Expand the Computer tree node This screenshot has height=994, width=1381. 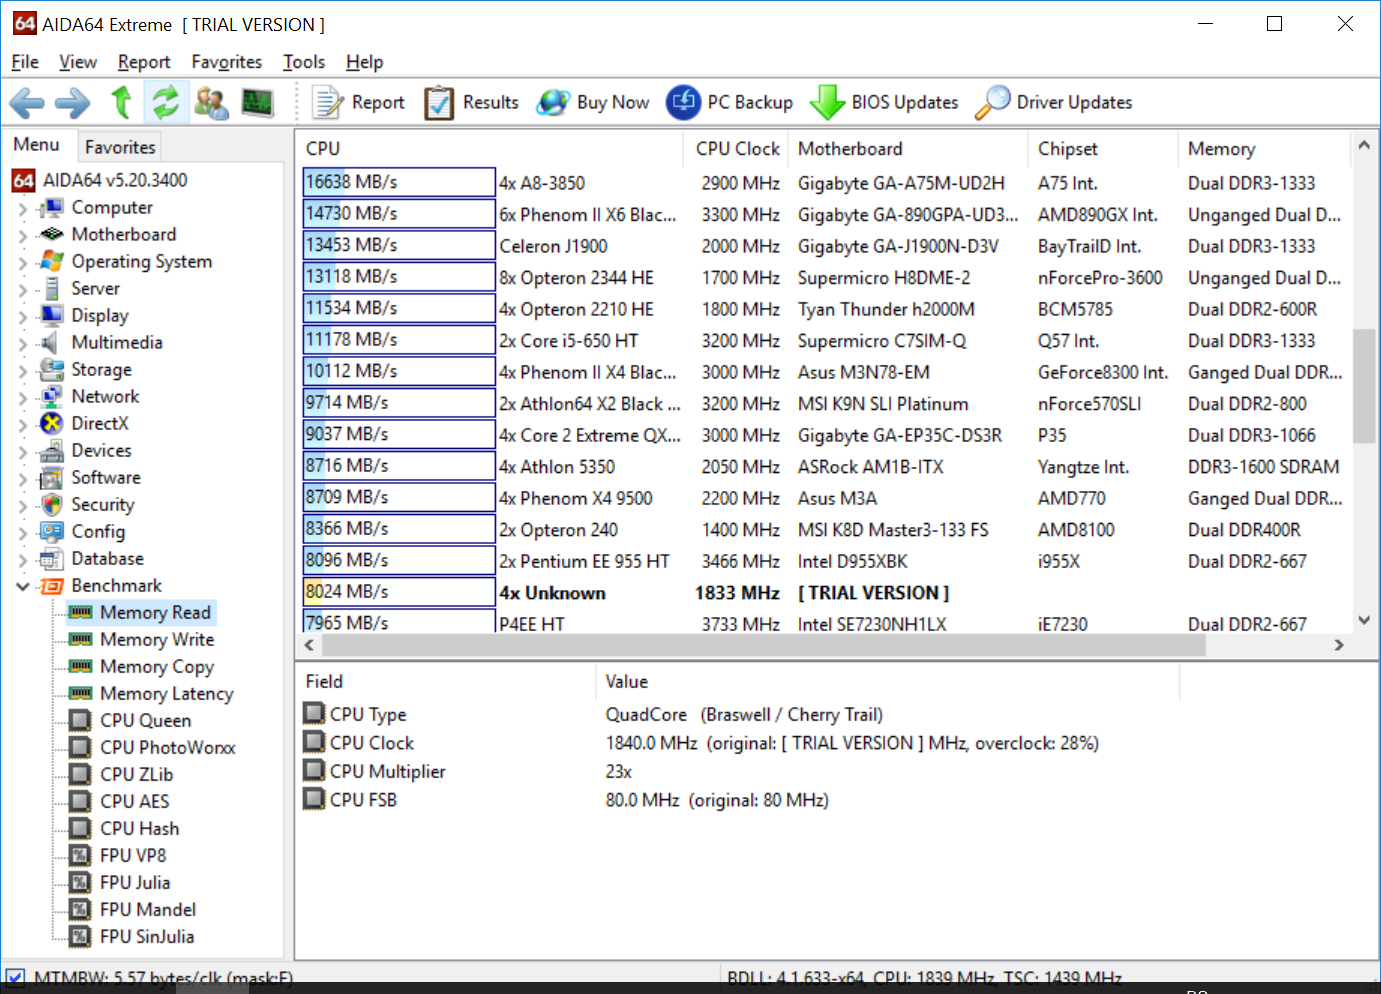pyautogui.click(x=23, y=209)
